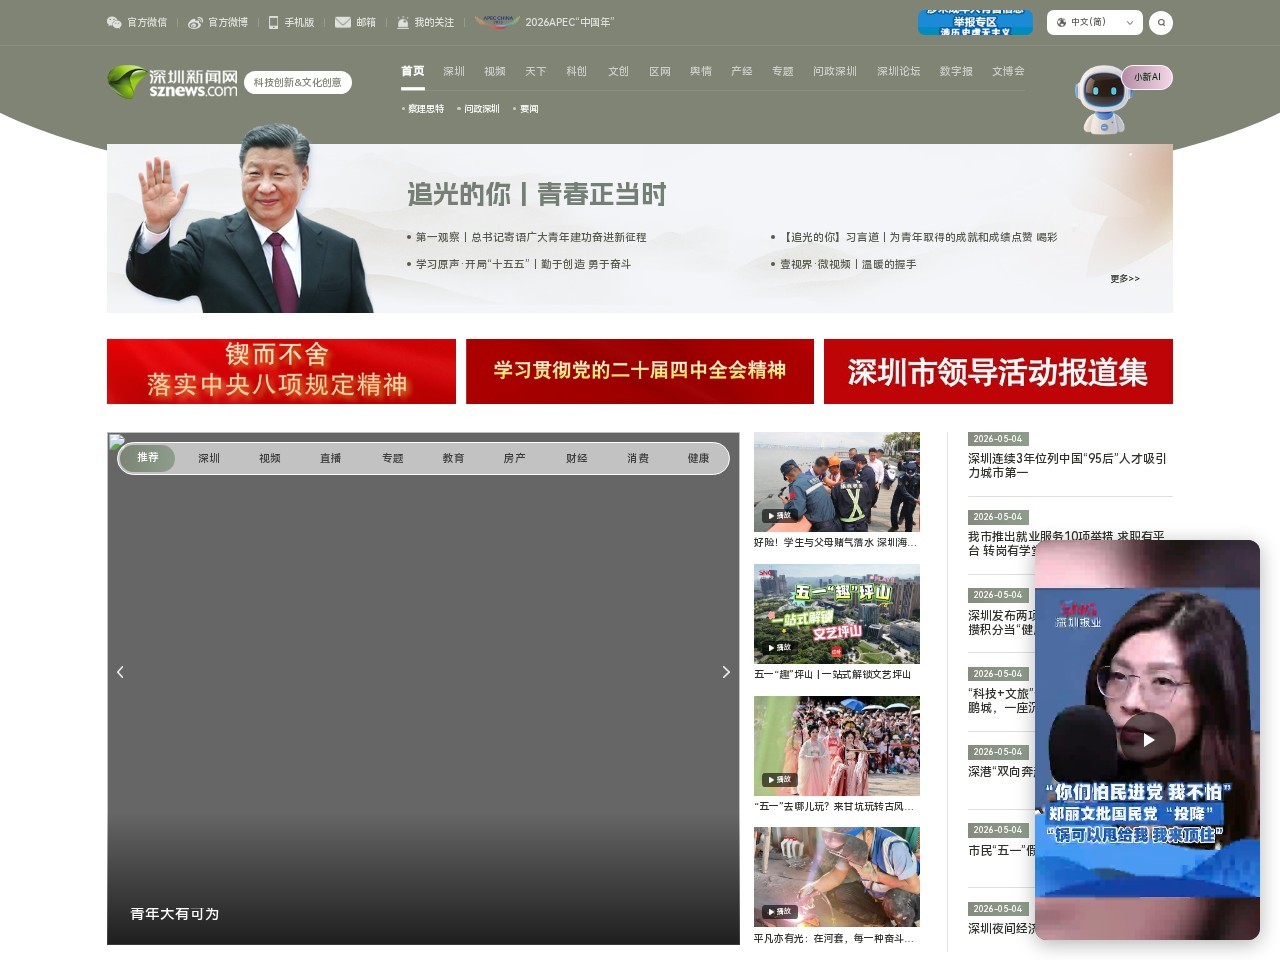
Task: Open link 壹视界·微视频丨温暖的握手
Action: (848, 264)
